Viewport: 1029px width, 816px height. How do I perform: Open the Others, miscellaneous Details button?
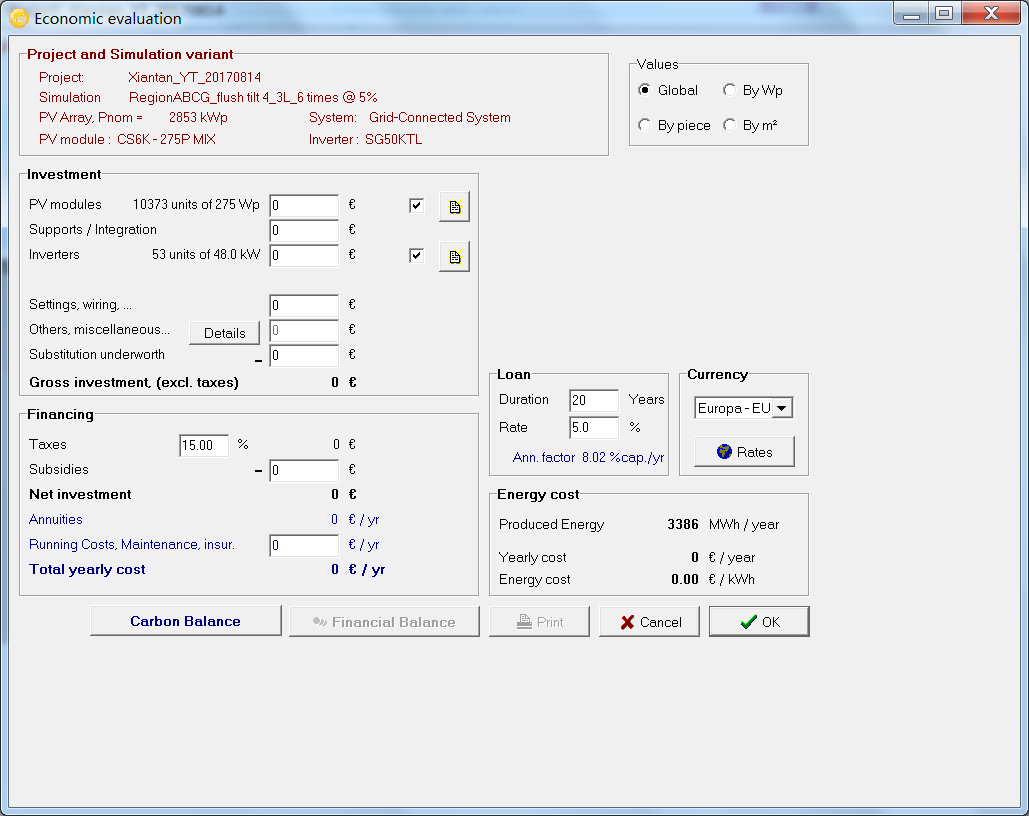[x=224, y=333]
